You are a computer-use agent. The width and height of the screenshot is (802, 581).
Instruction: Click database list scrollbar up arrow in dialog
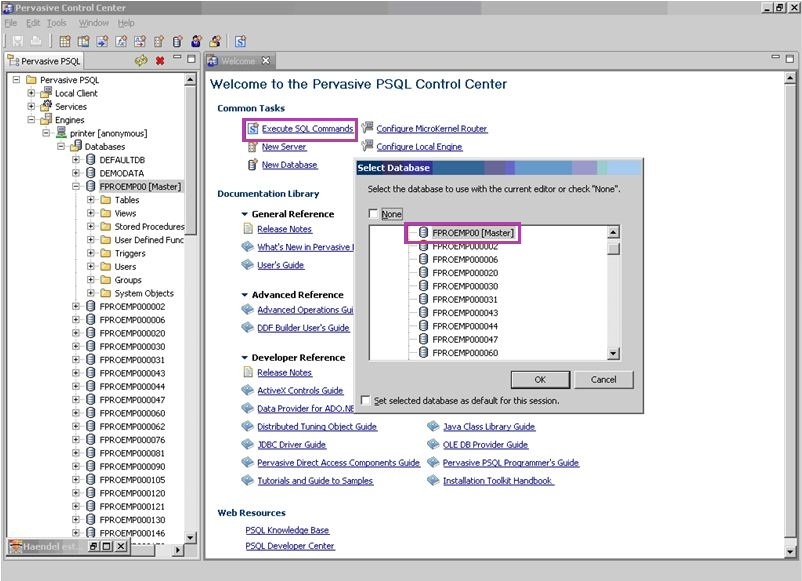click(x=613, y=232)
